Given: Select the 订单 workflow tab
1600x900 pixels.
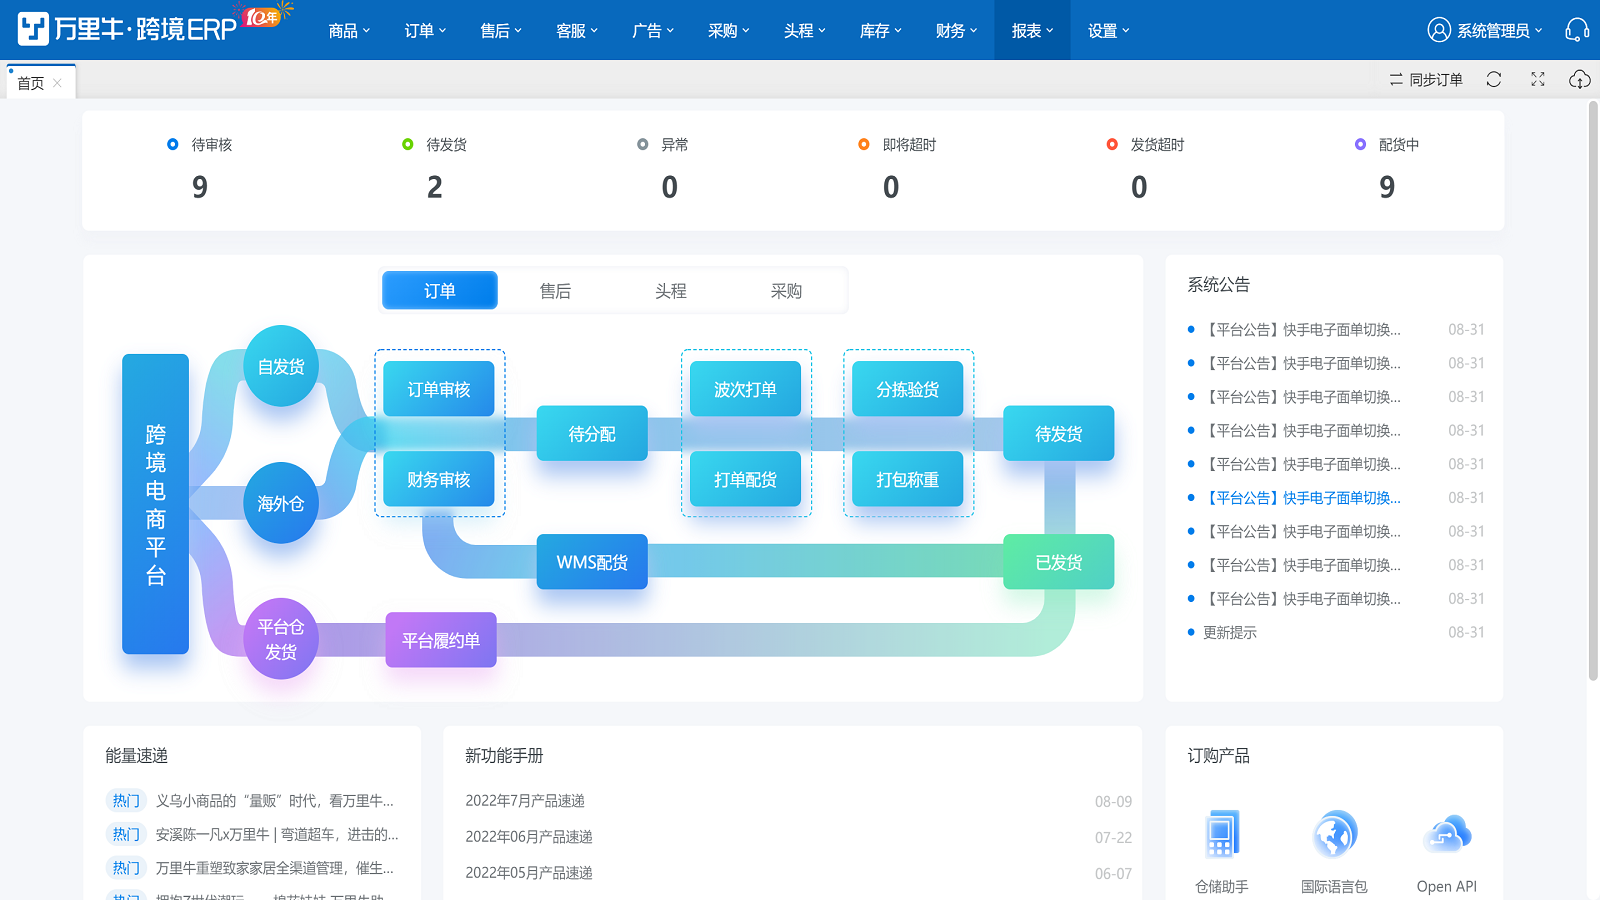Looking at the screenshot, I should [x=440, y=290].
